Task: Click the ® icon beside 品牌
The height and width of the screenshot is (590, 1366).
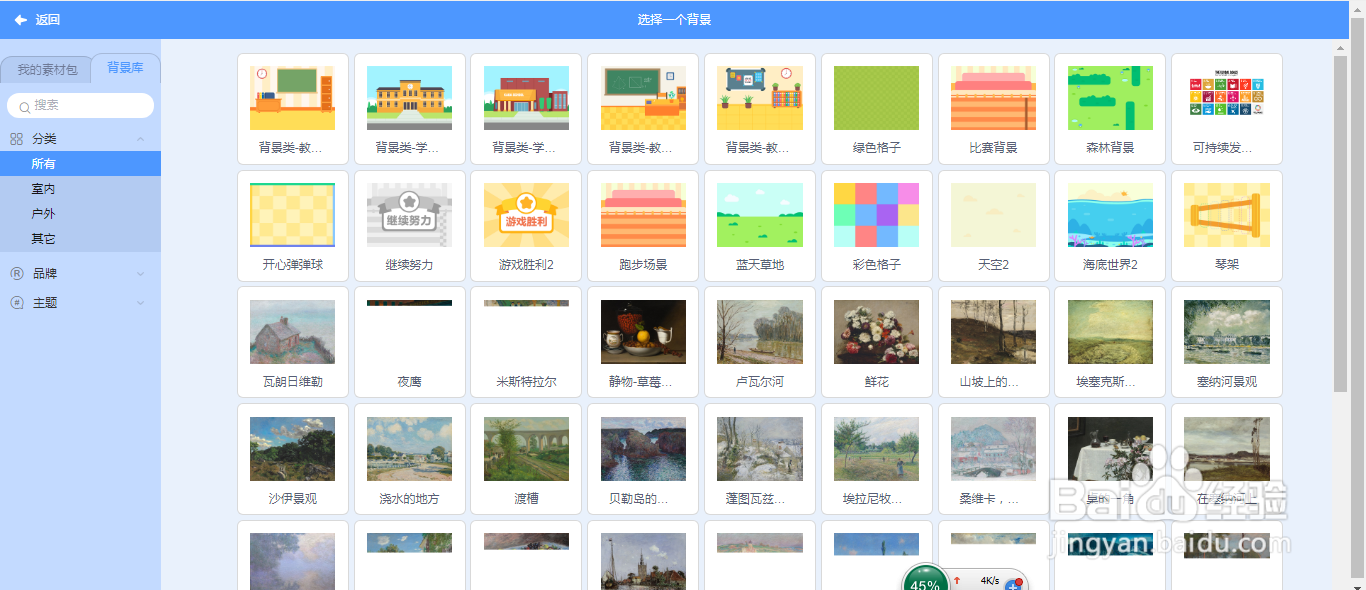Action: click(x=14, y=272)
